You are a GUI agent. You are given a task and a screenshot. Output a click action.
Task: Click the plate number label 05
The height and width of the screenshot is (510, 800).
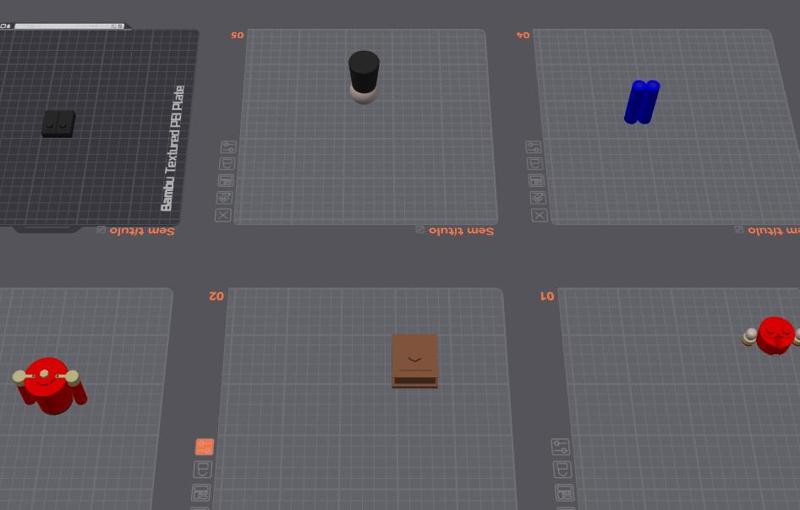[237, 35]
